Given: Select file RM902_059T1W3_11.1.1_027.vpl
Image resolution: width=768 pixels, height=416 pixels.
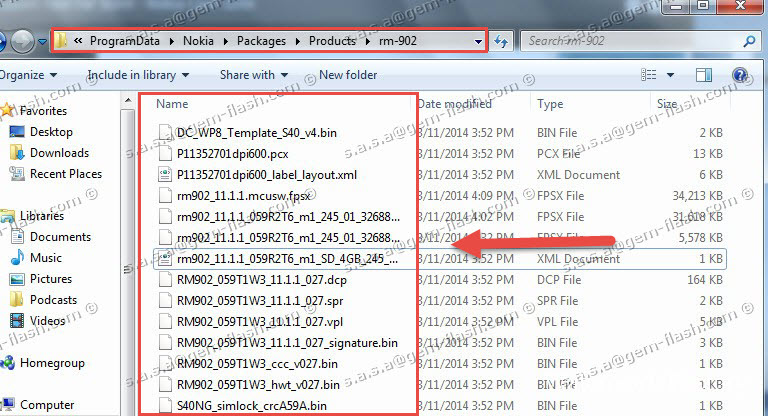Looking at the screenshot, I should pyautogui.click(x=260, y=322).
